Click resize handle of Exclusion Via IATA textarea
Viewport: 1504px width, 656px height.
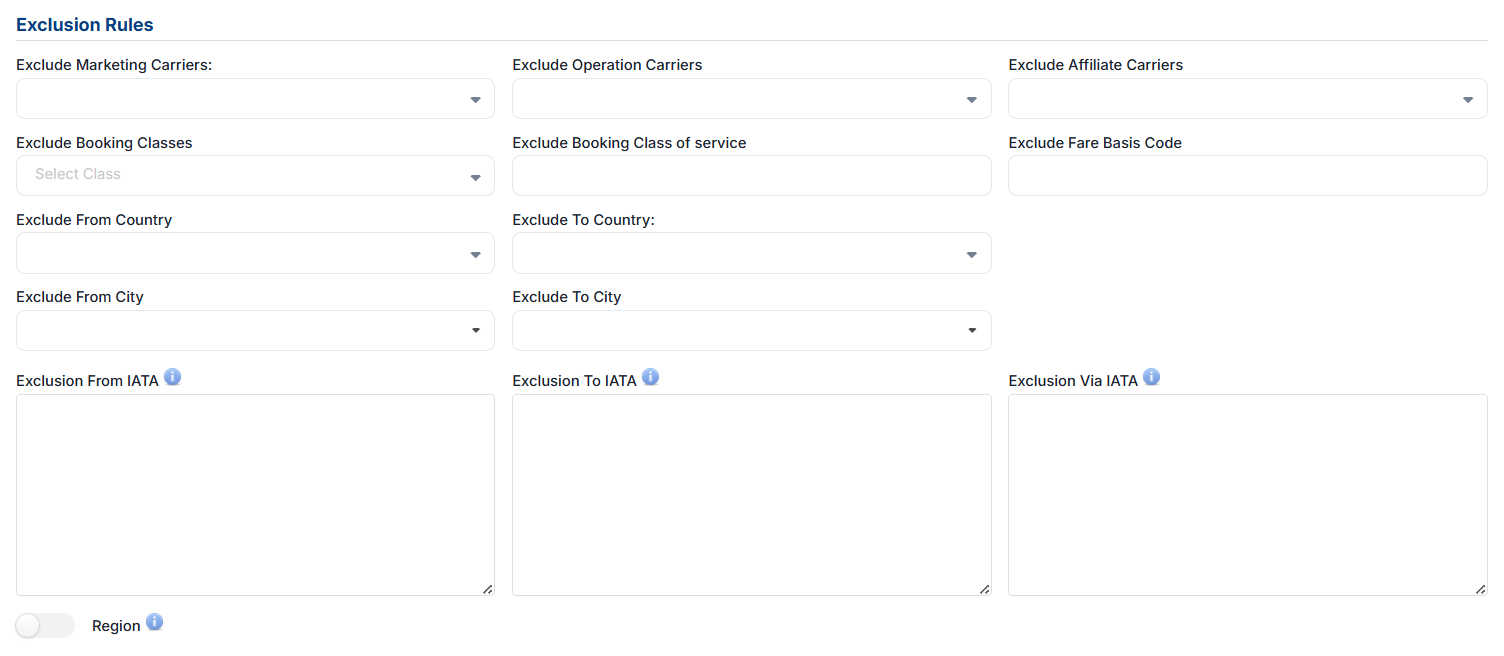[x=1481, y=589]
